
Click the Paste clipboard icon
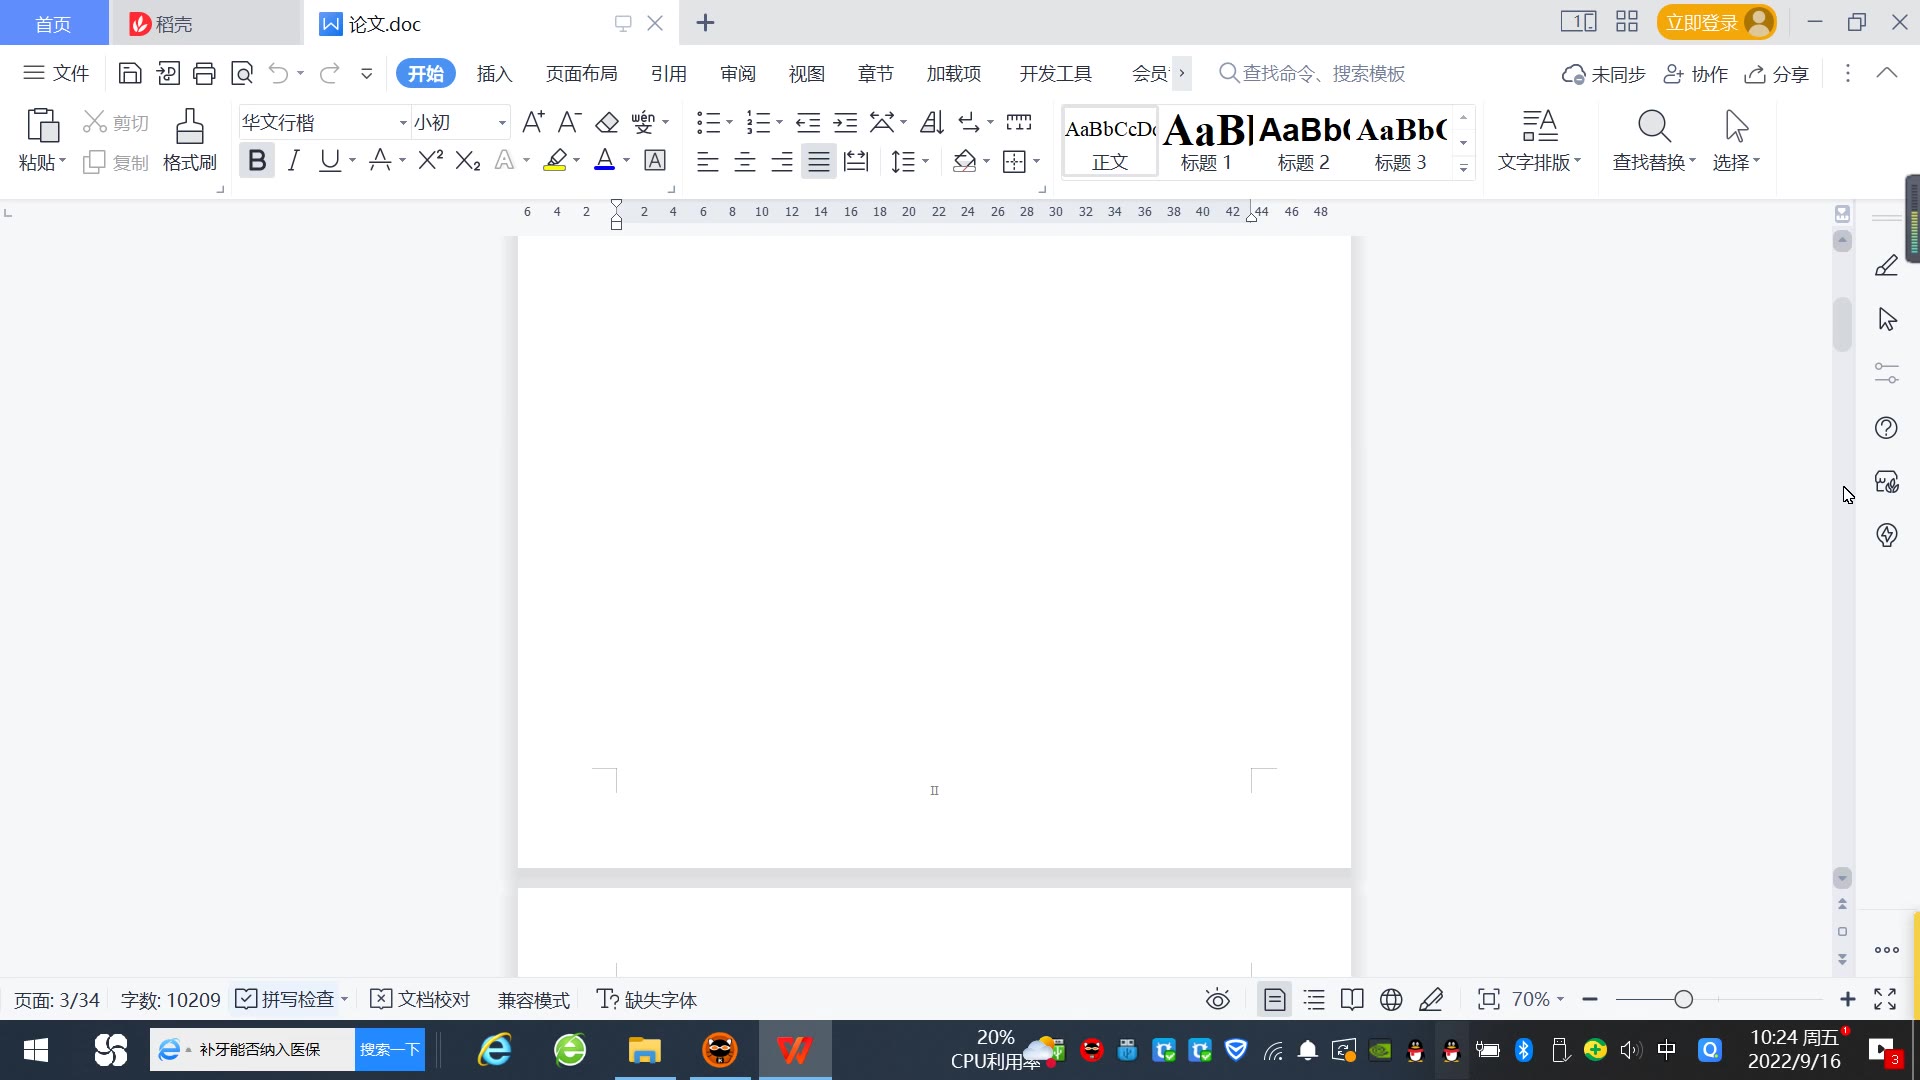point(42,126)
